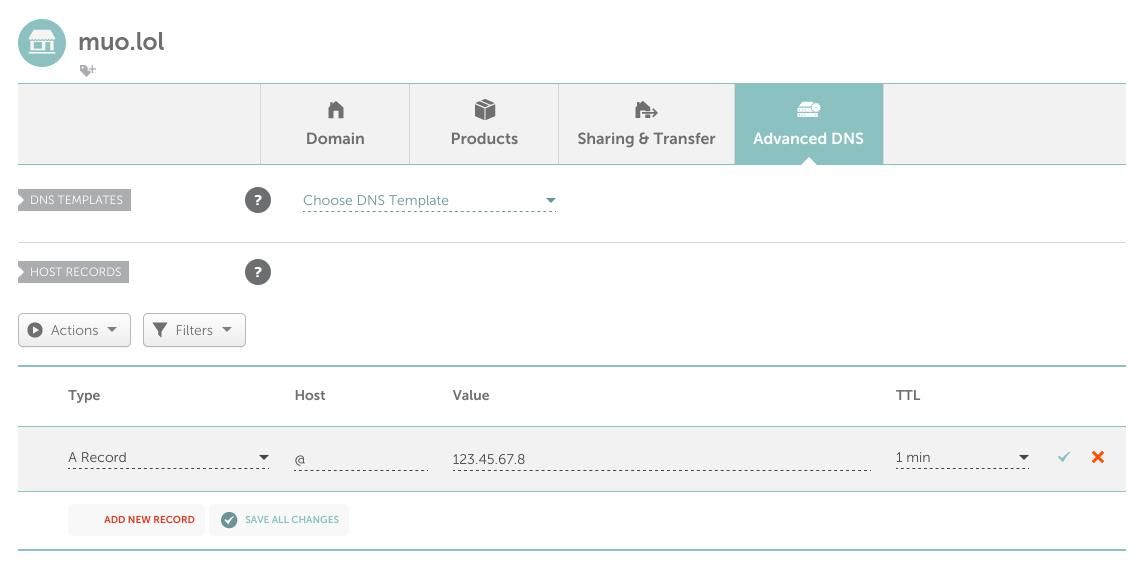
Task: Open the A Record type dropdown
Action: click(x=168, y=457)
